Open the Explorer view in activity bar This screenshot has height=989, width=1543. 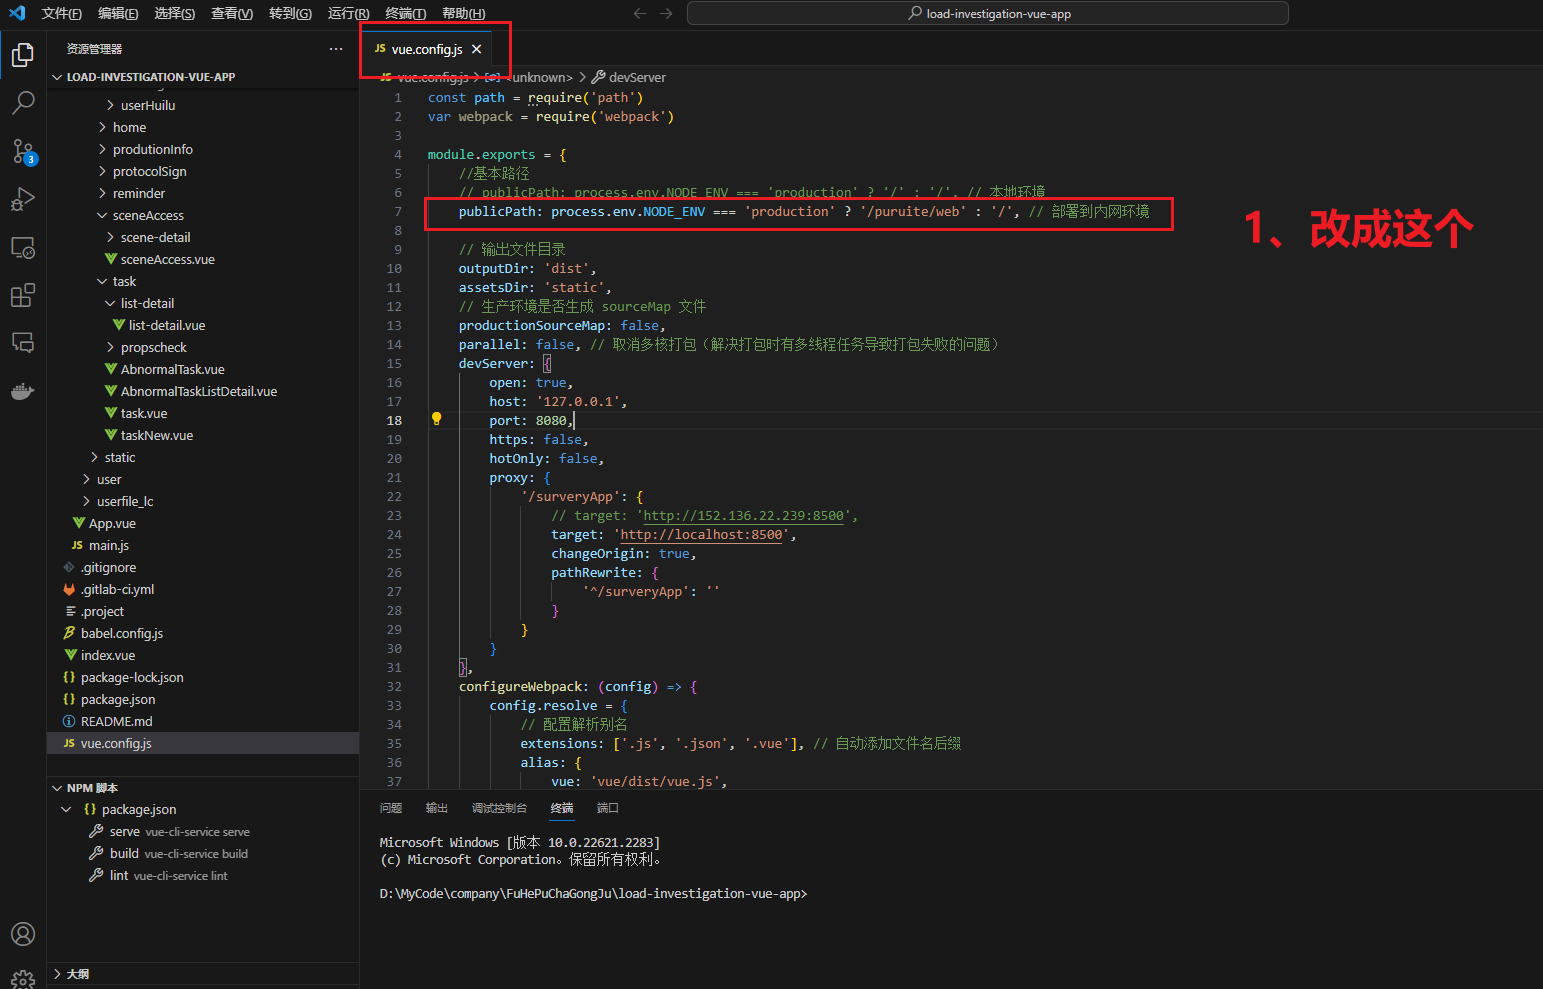click(23, 55)
